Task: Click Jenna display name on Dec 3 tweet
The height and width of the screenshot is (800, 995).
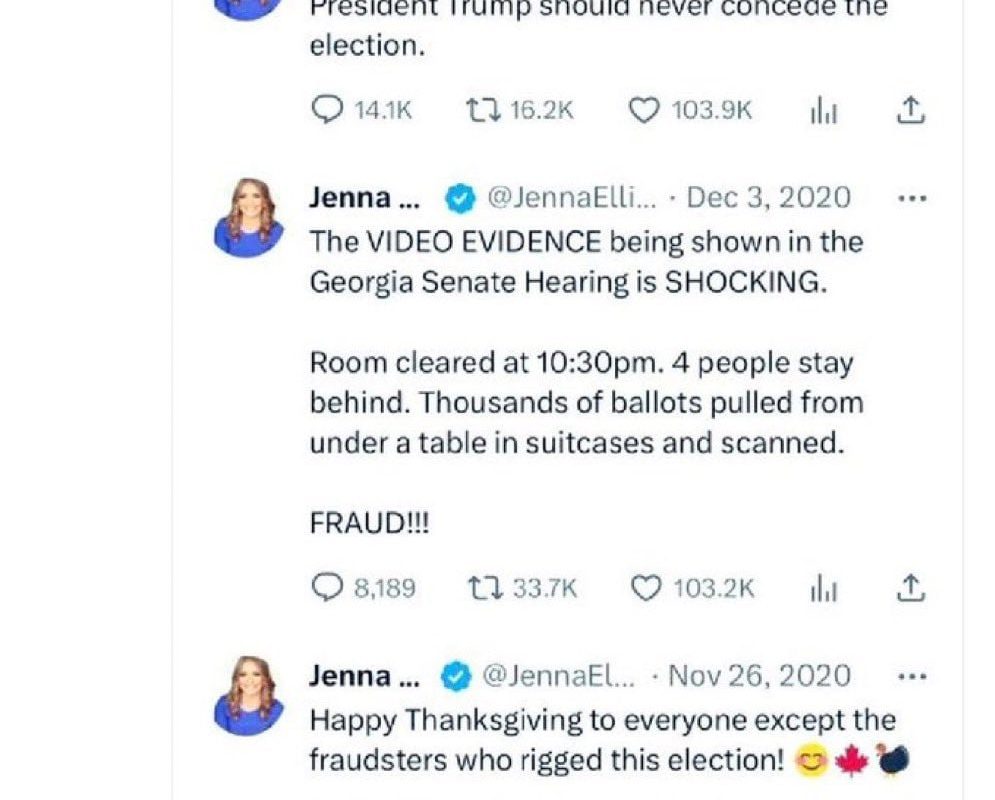Action: [365, 198]
